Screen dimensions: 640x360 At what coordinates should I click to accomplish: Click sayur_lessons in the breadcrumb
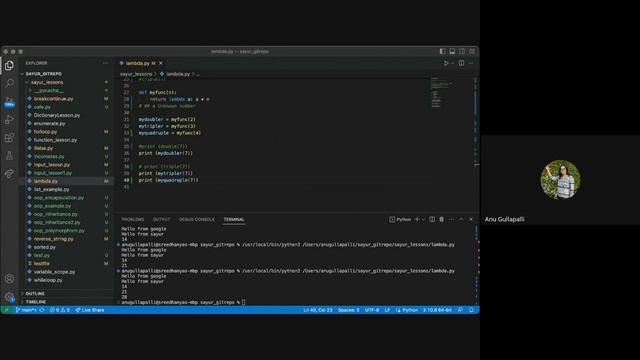pyautogui.click(x=136, y=74)
